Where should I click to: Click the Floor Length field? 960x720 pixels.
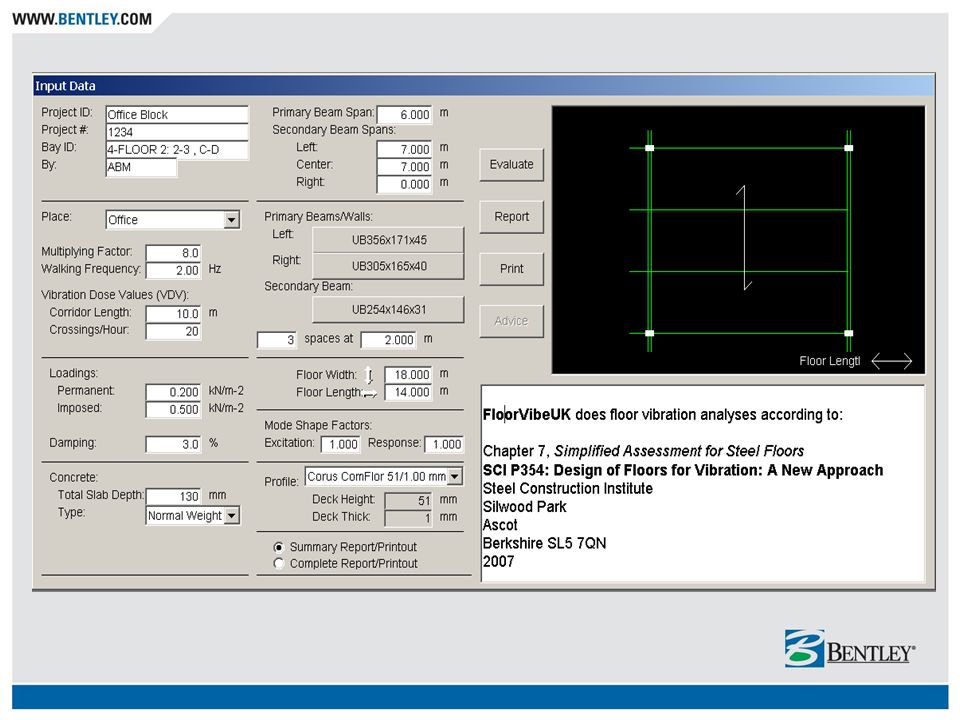pyautogui.click(x=408, y=392)
